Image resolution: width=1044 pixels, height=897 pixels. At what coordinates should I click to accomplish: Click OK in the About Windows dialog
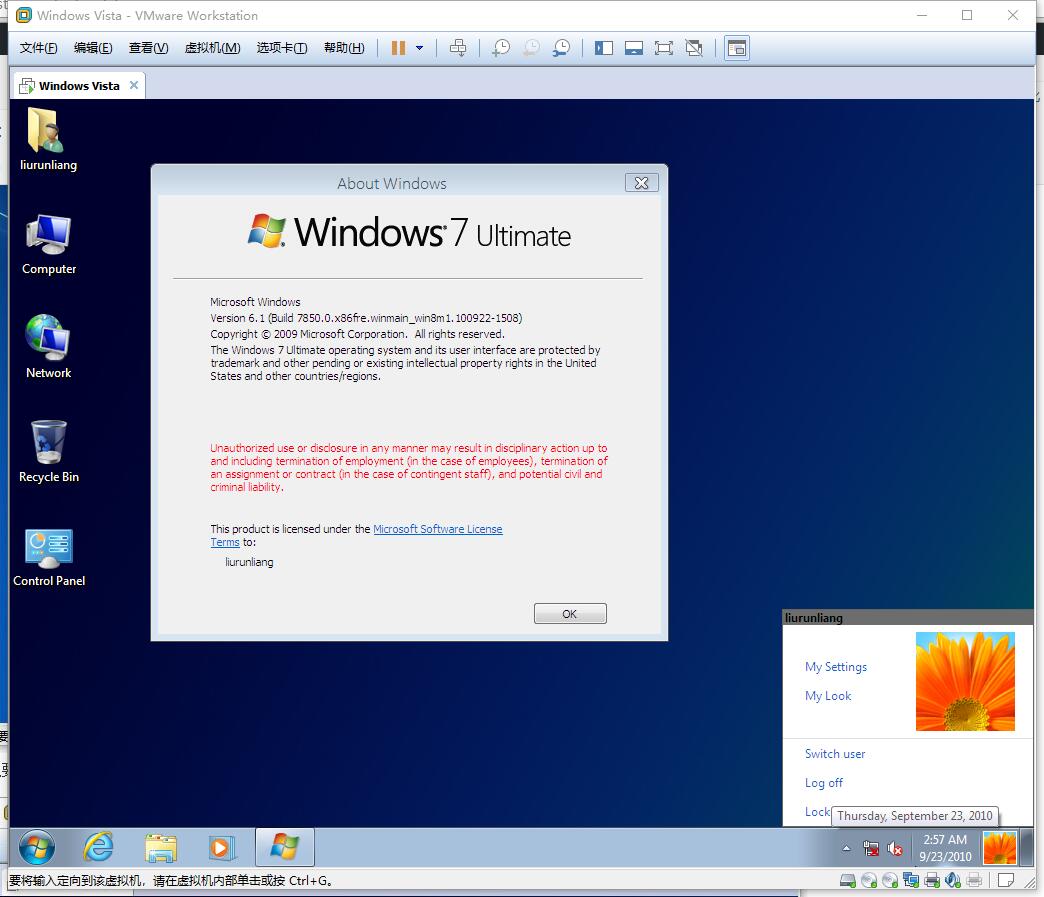570,614
